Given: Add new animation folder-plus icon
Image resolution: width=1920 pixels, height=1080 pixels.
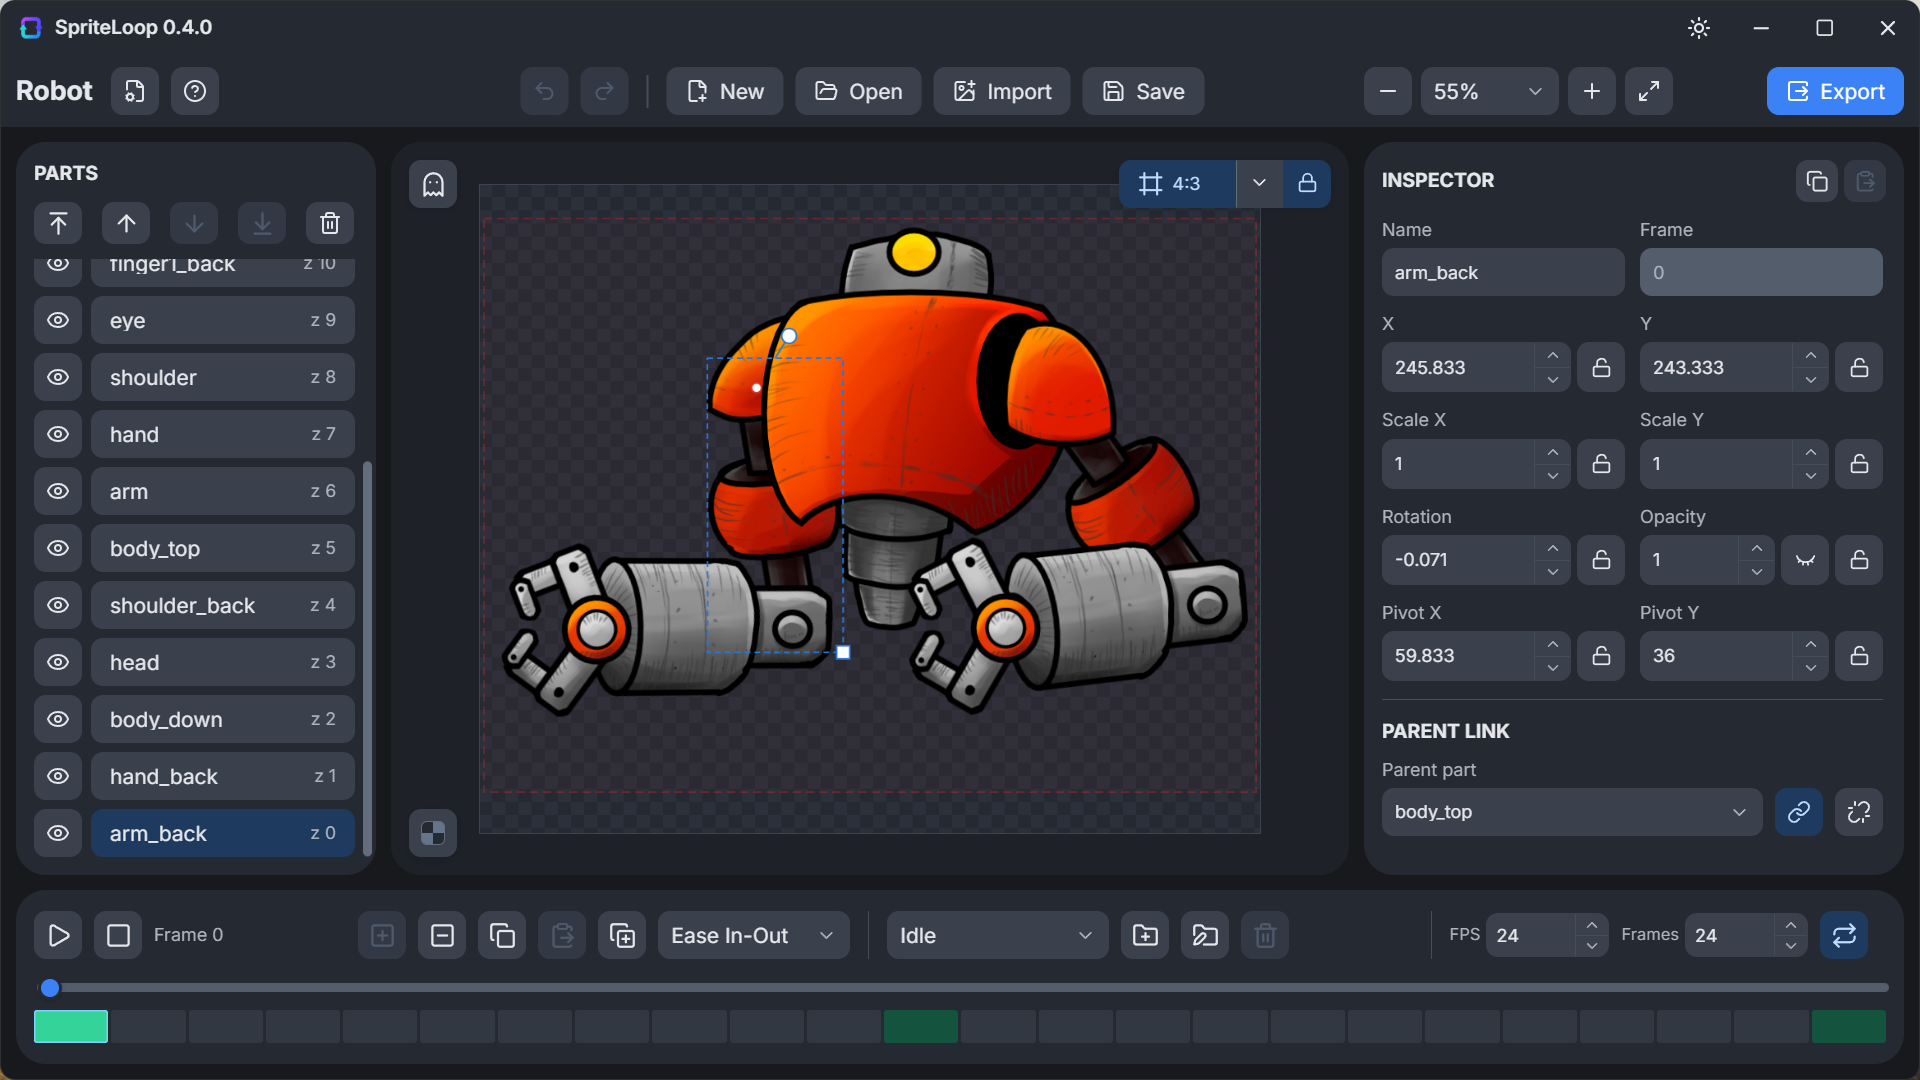Looking at the screenshot, I should click(1145, 936).
